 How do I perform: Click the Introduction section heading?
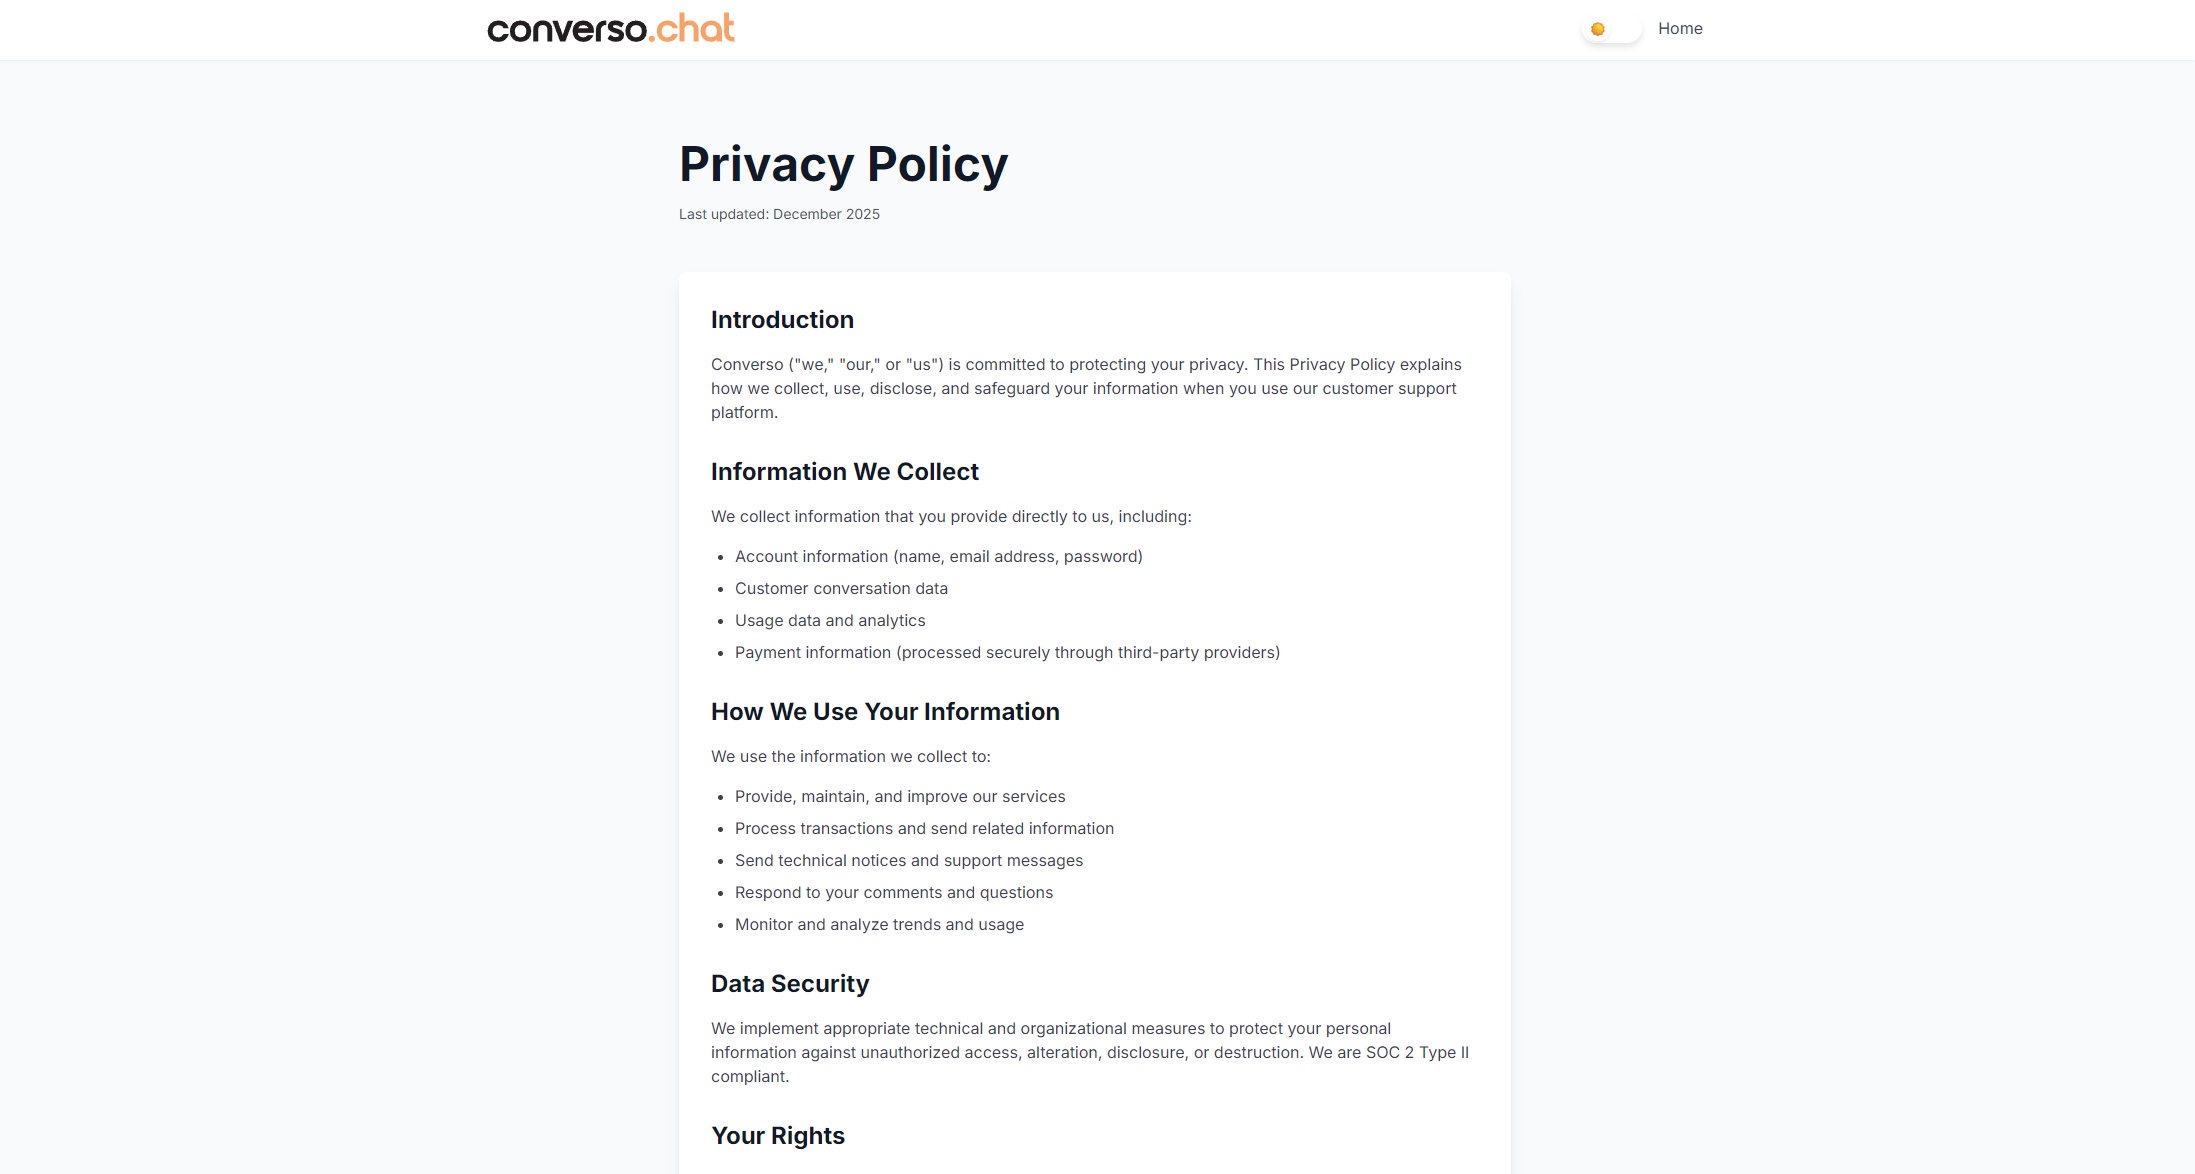[x=782, y=320]
